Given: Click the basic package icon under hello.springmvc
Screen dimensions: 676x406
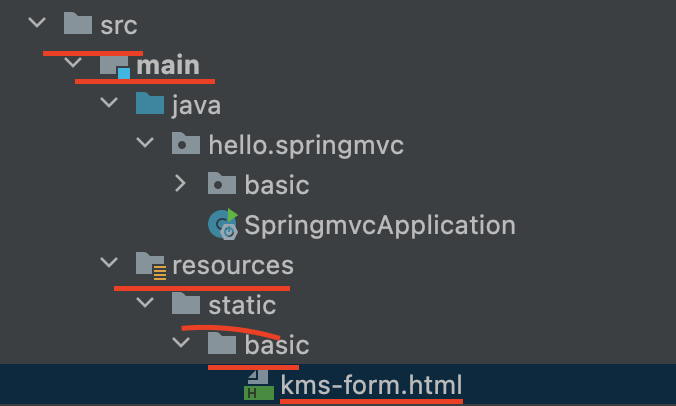Looking at the screenshot, I should [222, 184].
